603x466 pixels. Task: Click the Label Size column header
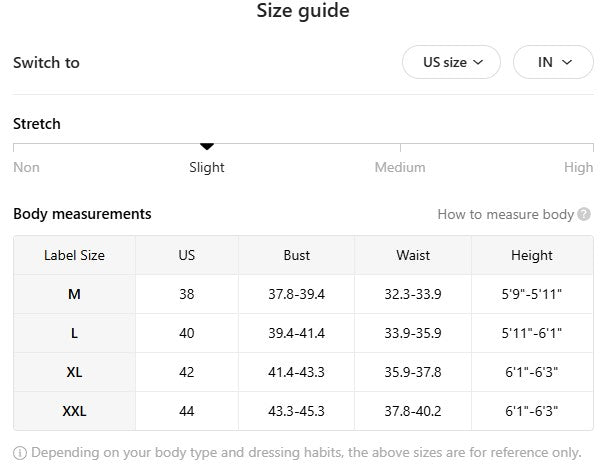pyautogui.click(x=74, y=255)
